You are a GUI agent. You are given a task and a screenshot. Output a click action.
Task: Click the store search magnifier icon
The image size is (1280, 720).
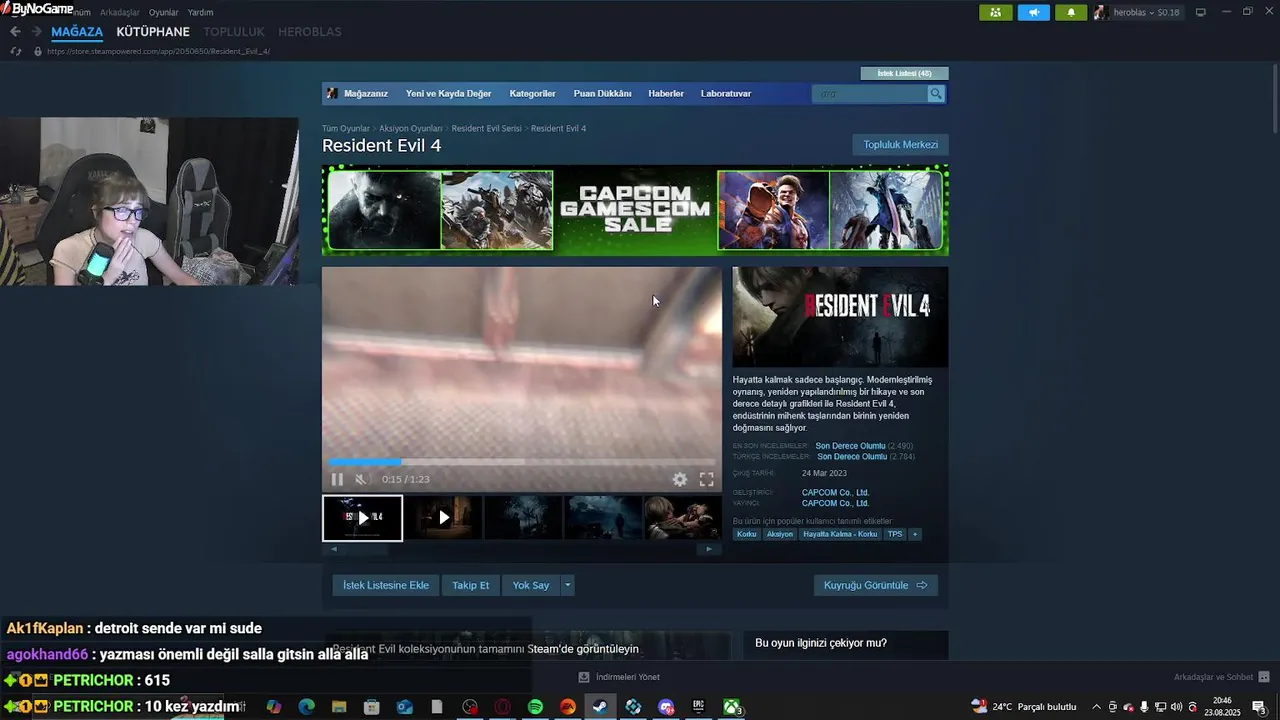[x=936, y=93]
